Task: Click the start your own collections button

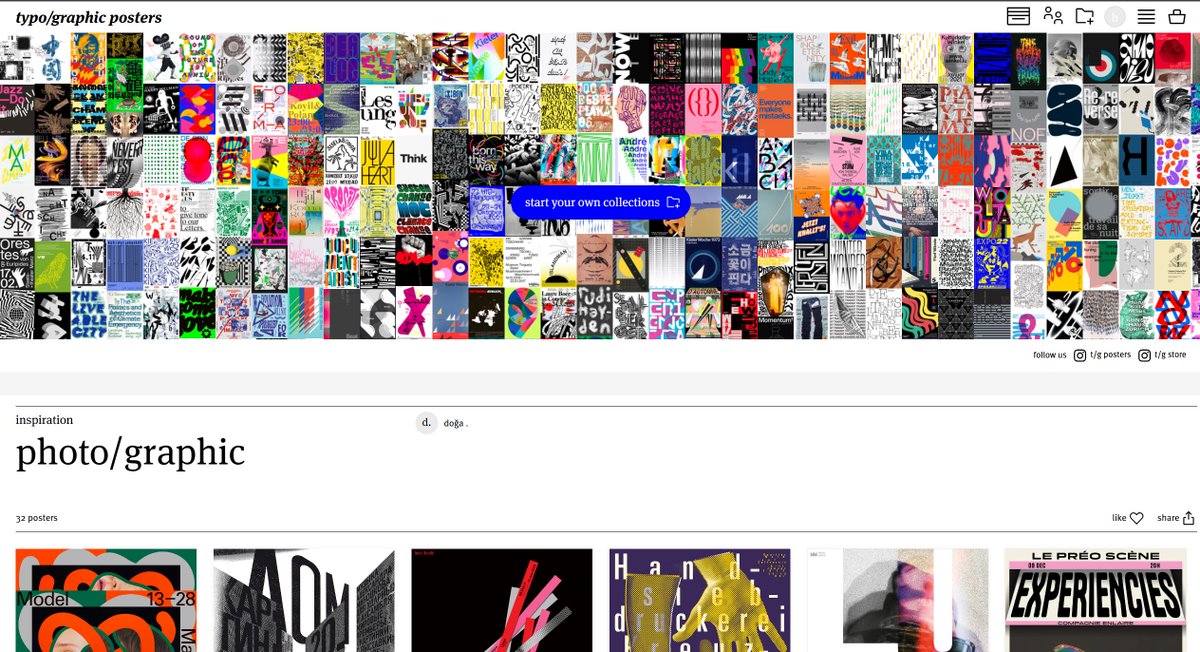Action: (x=601, y=202)
